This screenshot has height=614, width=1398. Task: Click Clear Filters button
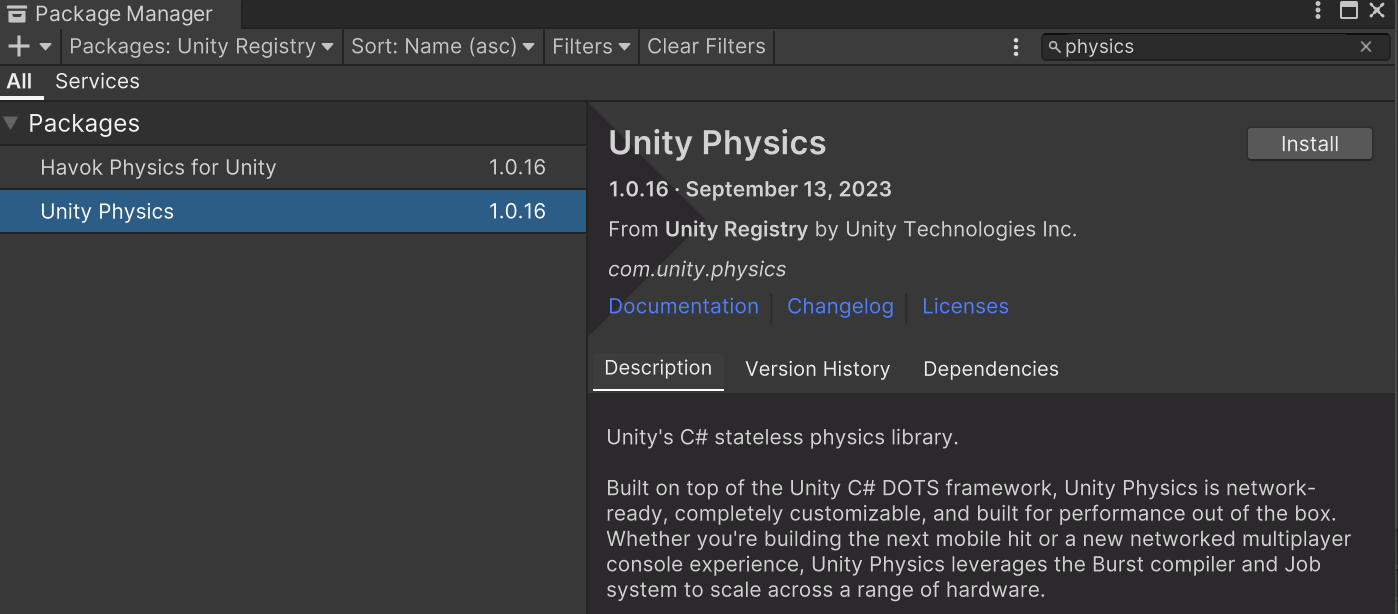[x=706, y=46]
